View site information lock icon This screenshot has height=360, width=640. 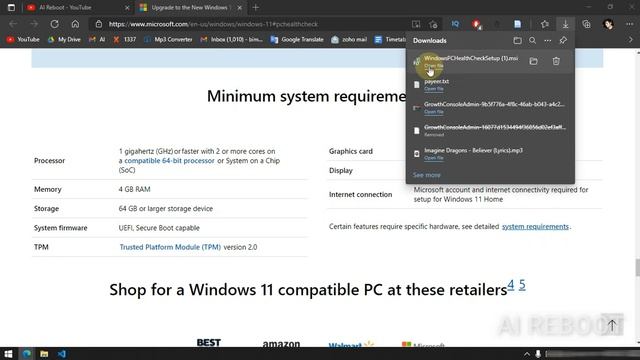coord(99,24)
